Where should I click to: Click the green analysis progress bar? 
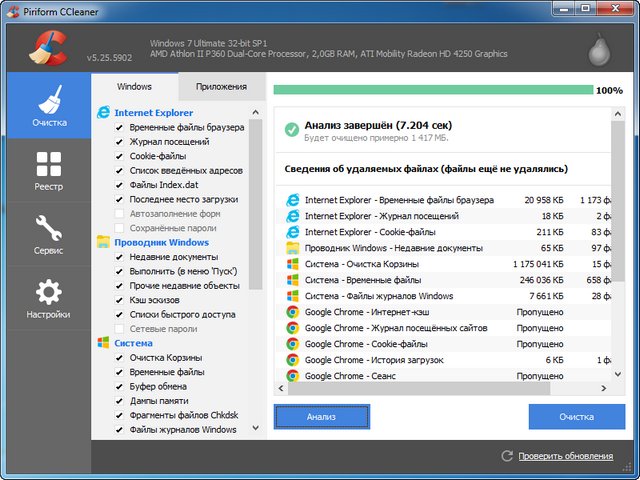pos(432,90)
